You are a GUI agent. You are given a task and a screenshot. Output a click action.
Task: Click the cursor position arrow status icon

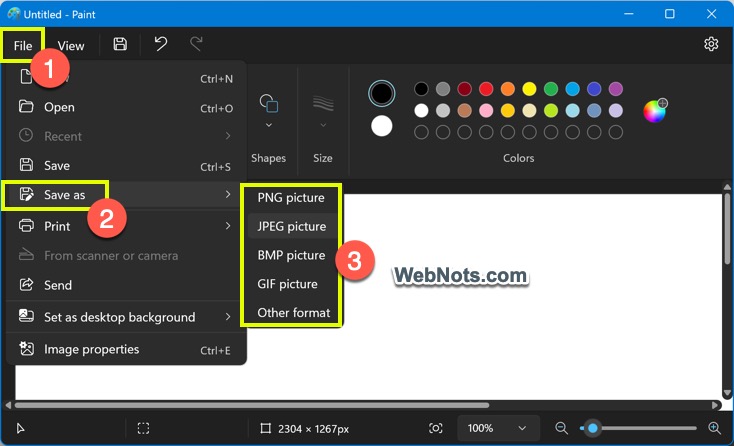(x=20, y=428)
